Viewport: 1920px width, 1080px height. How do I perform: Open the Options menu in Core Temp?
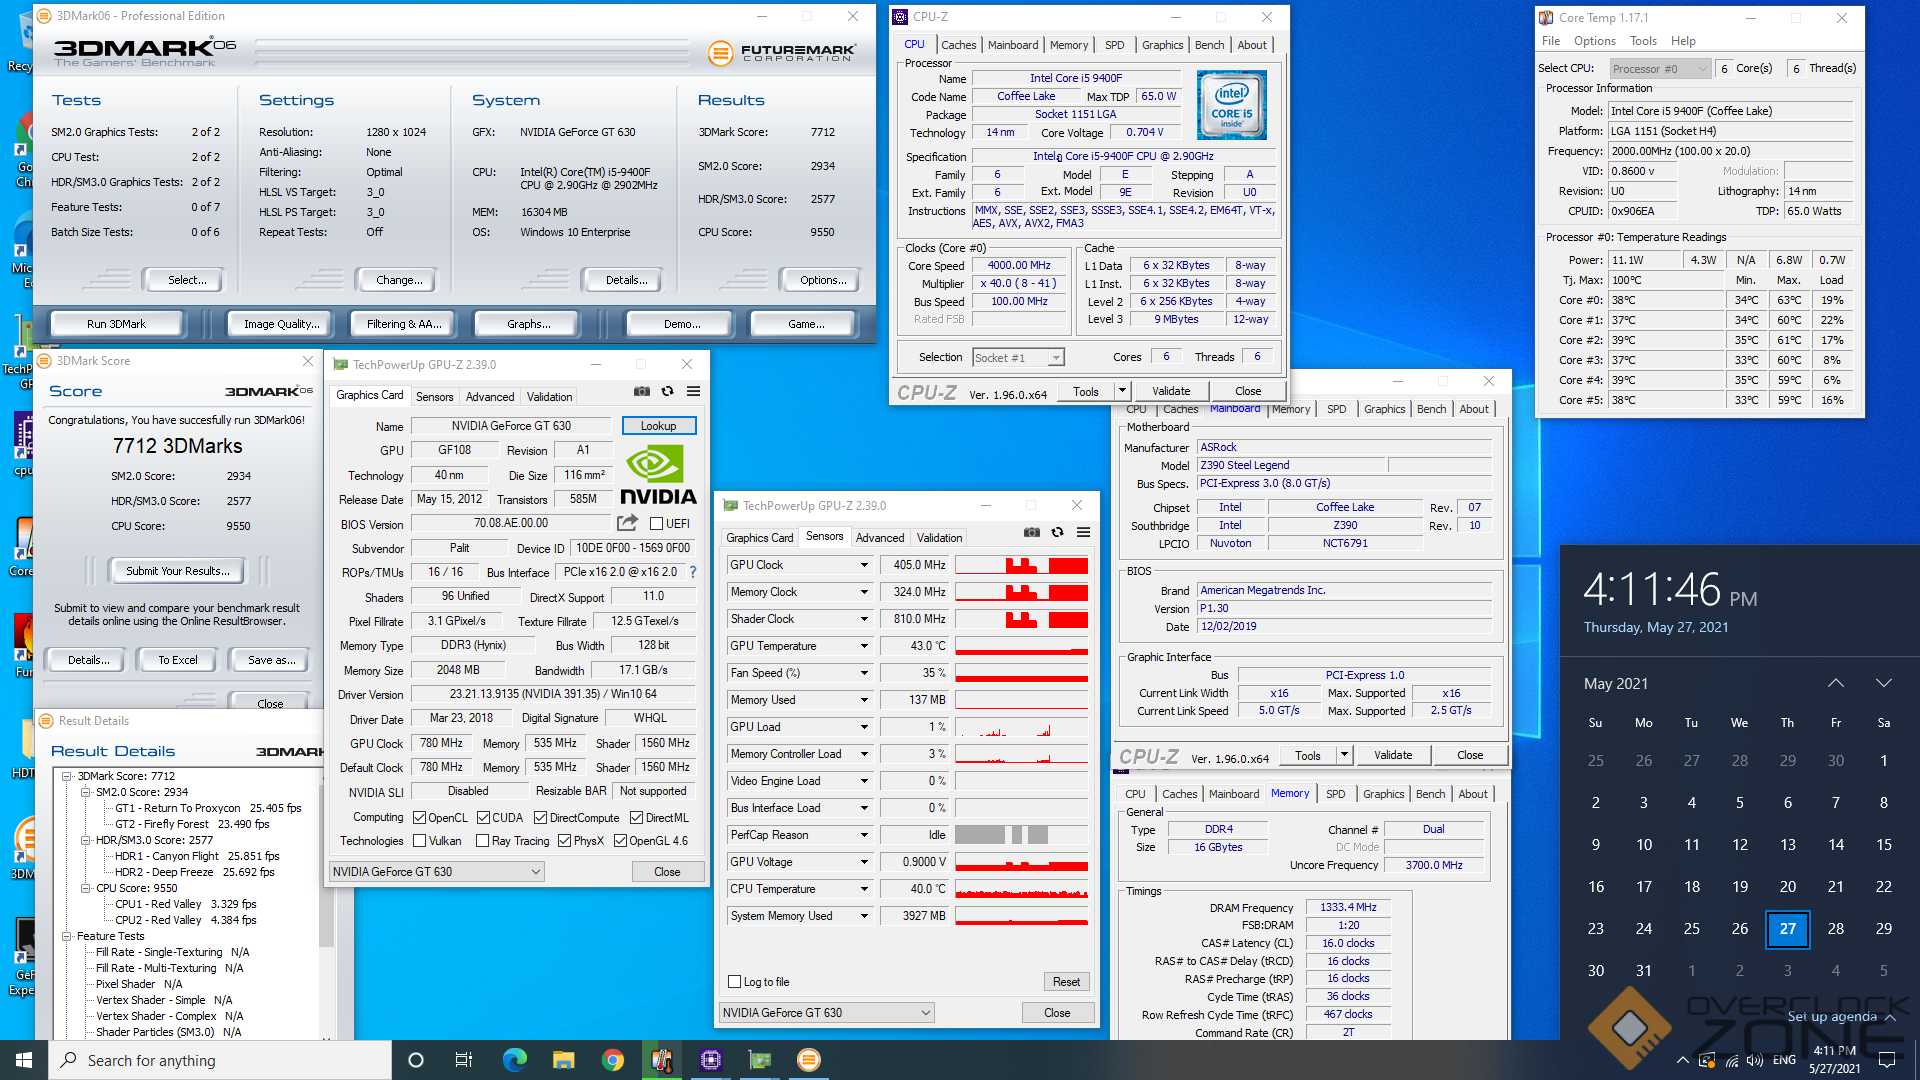tap(1594, 41)
